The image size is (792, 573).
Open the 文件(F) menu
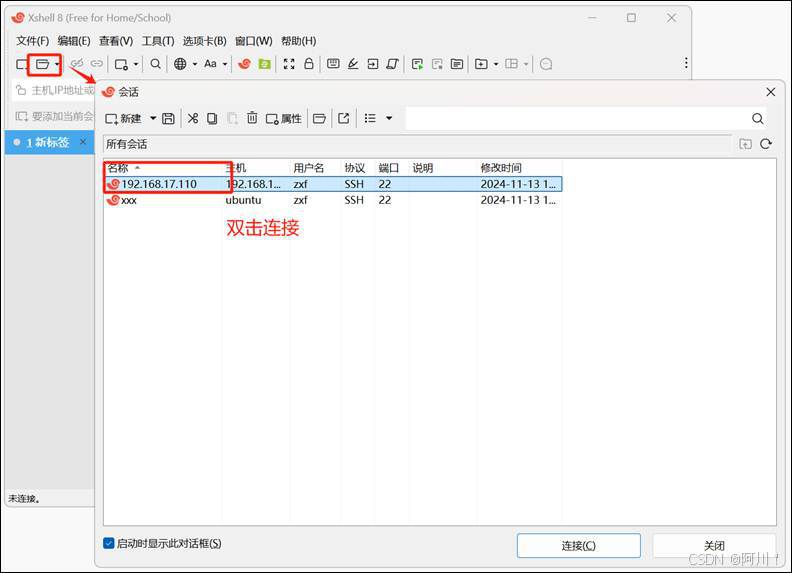32,41
